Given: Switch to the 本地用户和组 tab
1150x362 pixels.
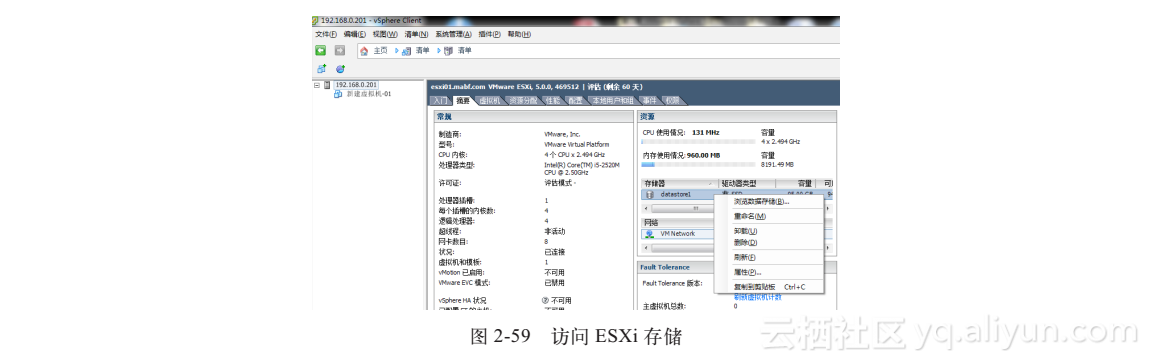Looking at the screenshot, I should tap(612, 100).
